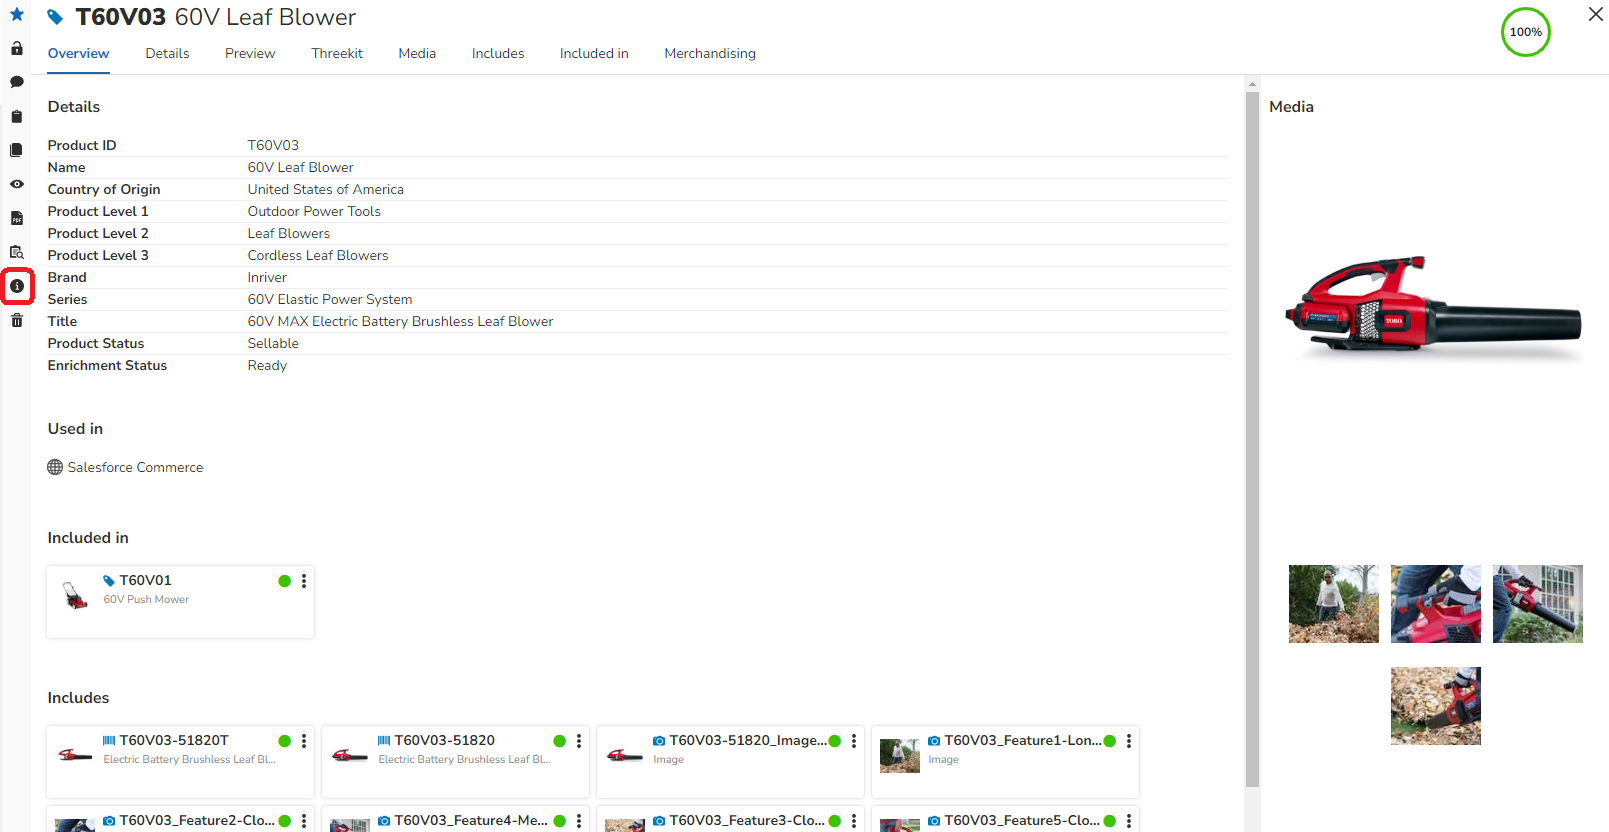Screen dimensions: 1609x832
Task: Open the T60V03-51820 item card
Action: point(444,741)
